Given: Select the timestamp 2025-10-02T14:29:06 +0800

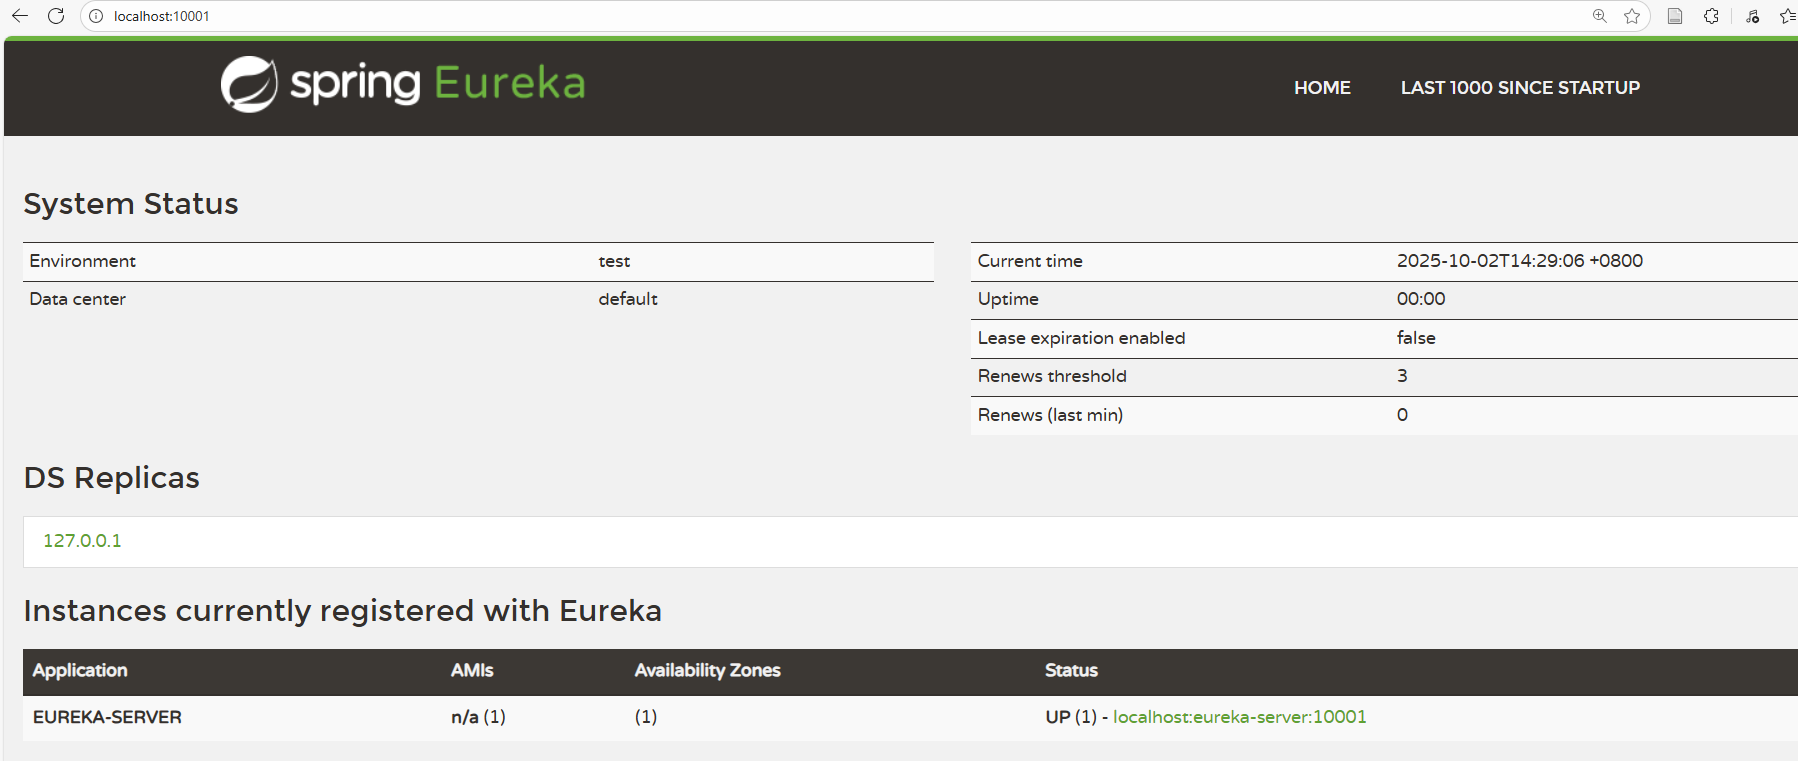Looking at the screenshot, I should click(1520, 261).
